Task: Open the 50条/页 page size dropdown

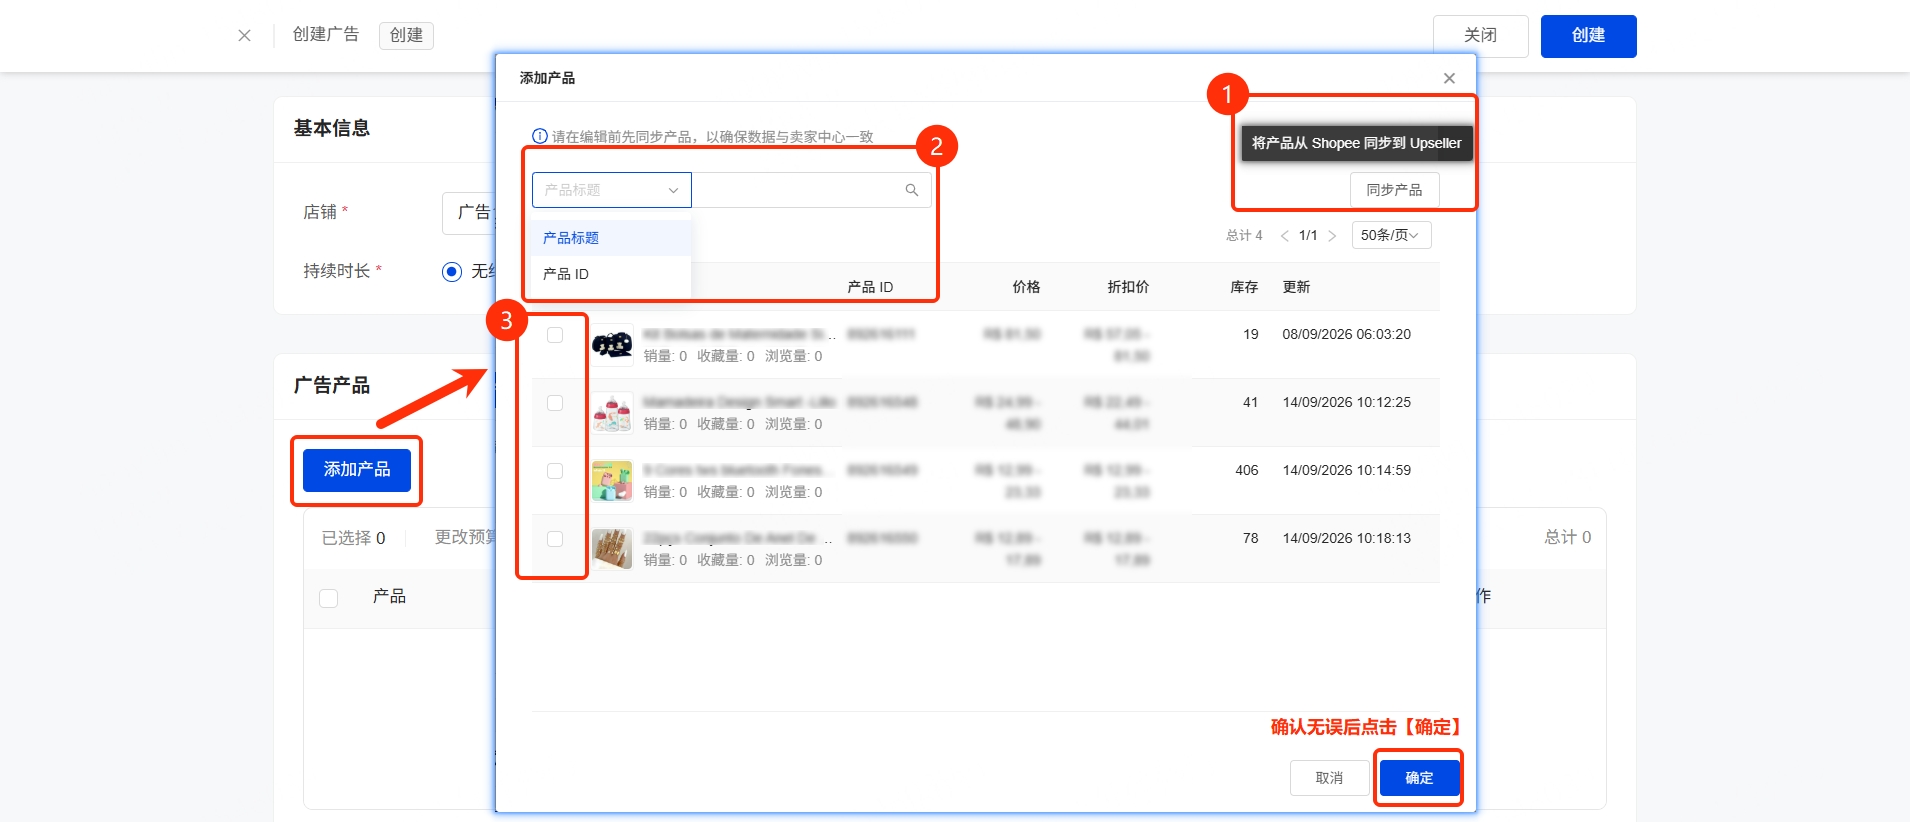Action: [1391, 235]
